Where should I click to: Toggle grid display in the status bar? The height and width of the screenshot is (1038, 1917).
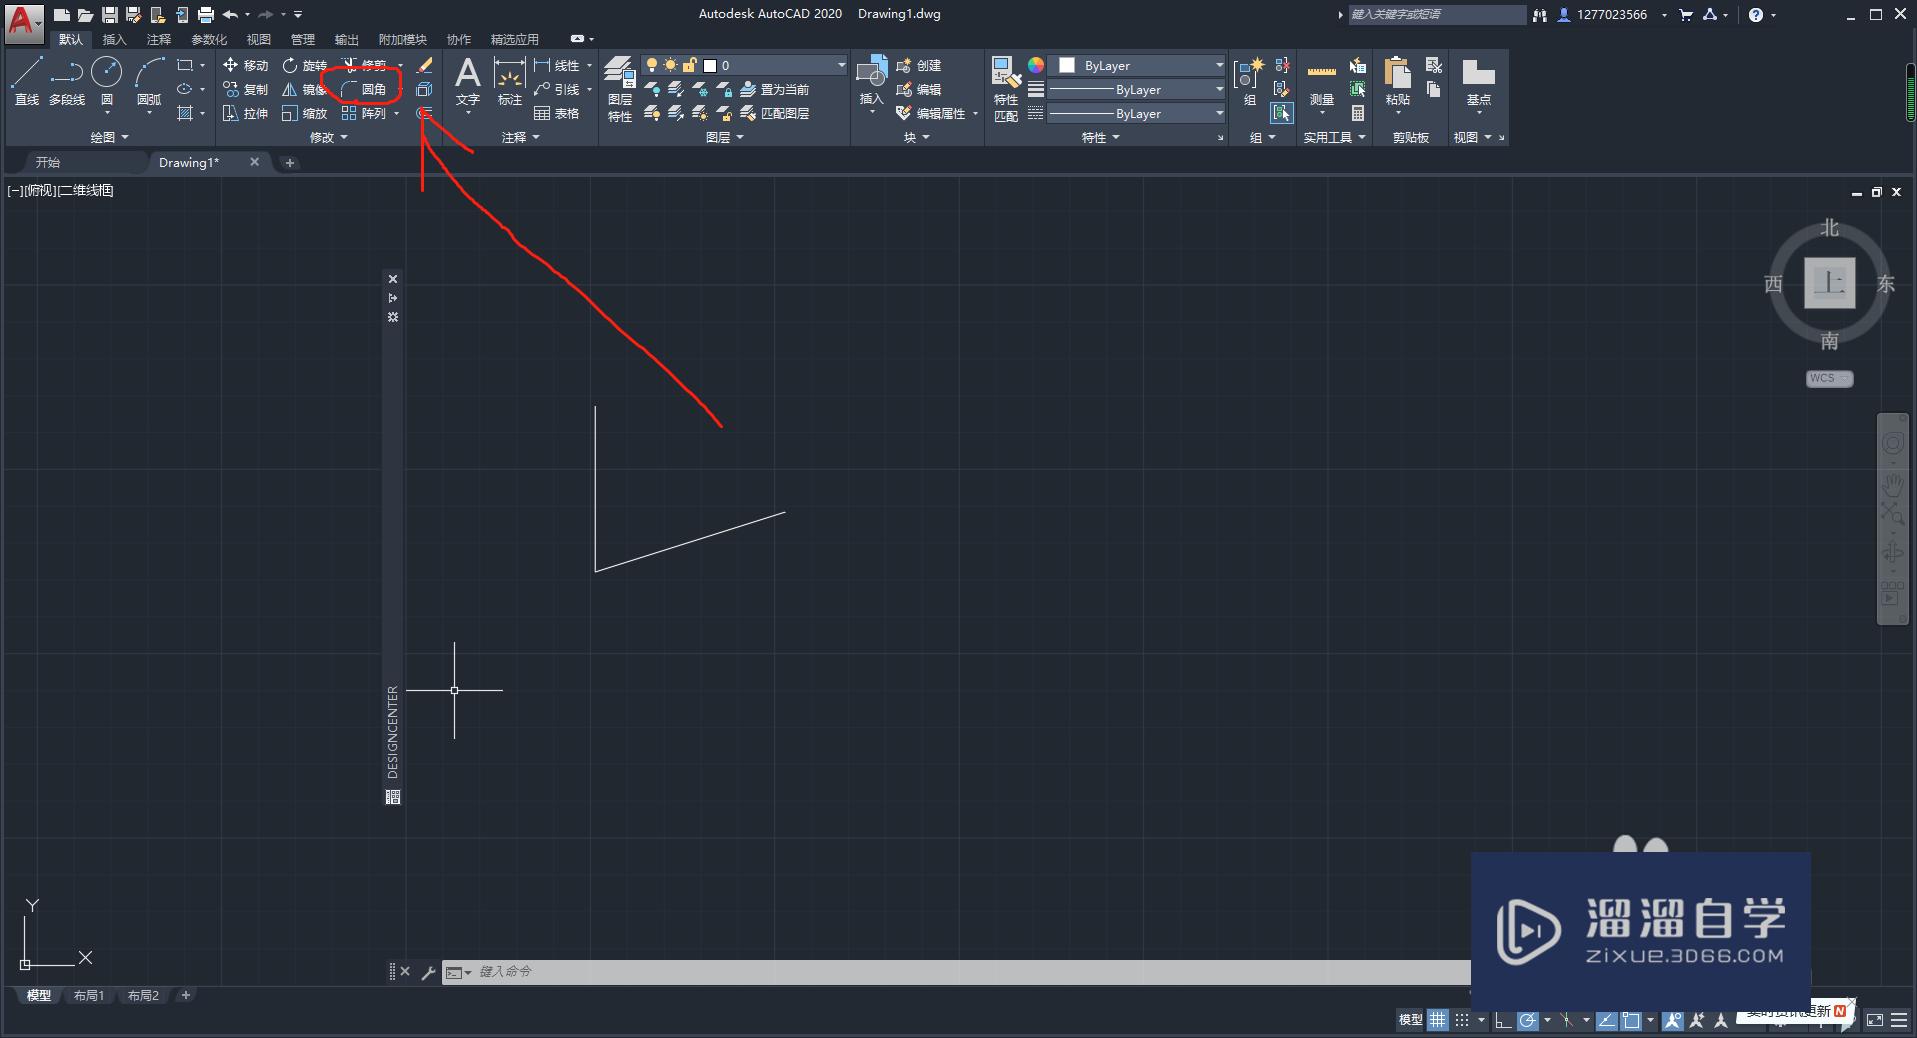pyautogui.click(x=1437, y=1020)
